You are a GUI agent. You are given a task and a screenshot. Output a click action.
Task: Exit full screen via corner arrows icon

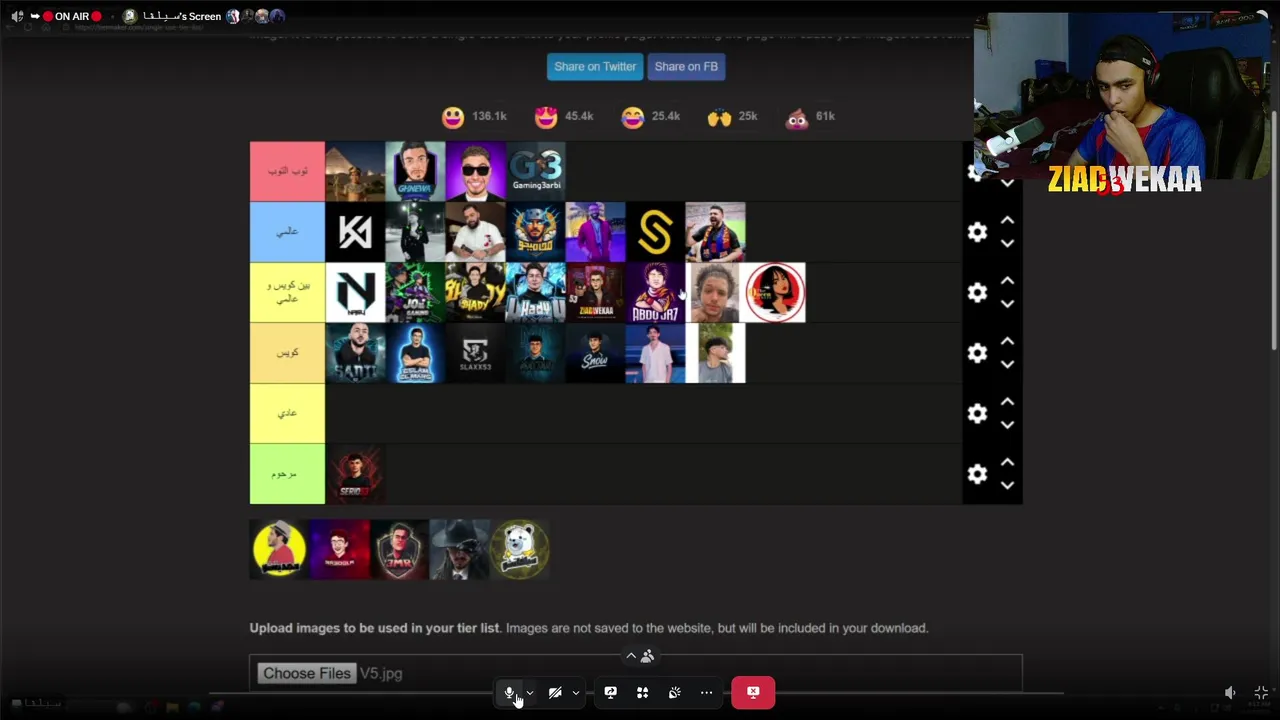point(1261,692)
